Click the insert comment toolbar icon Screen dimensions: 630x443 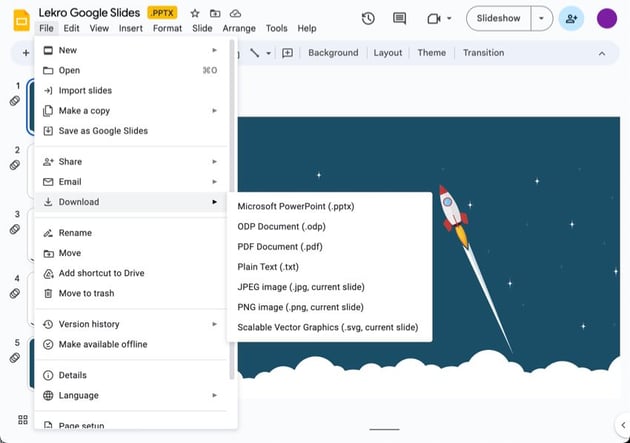point(288,53)
